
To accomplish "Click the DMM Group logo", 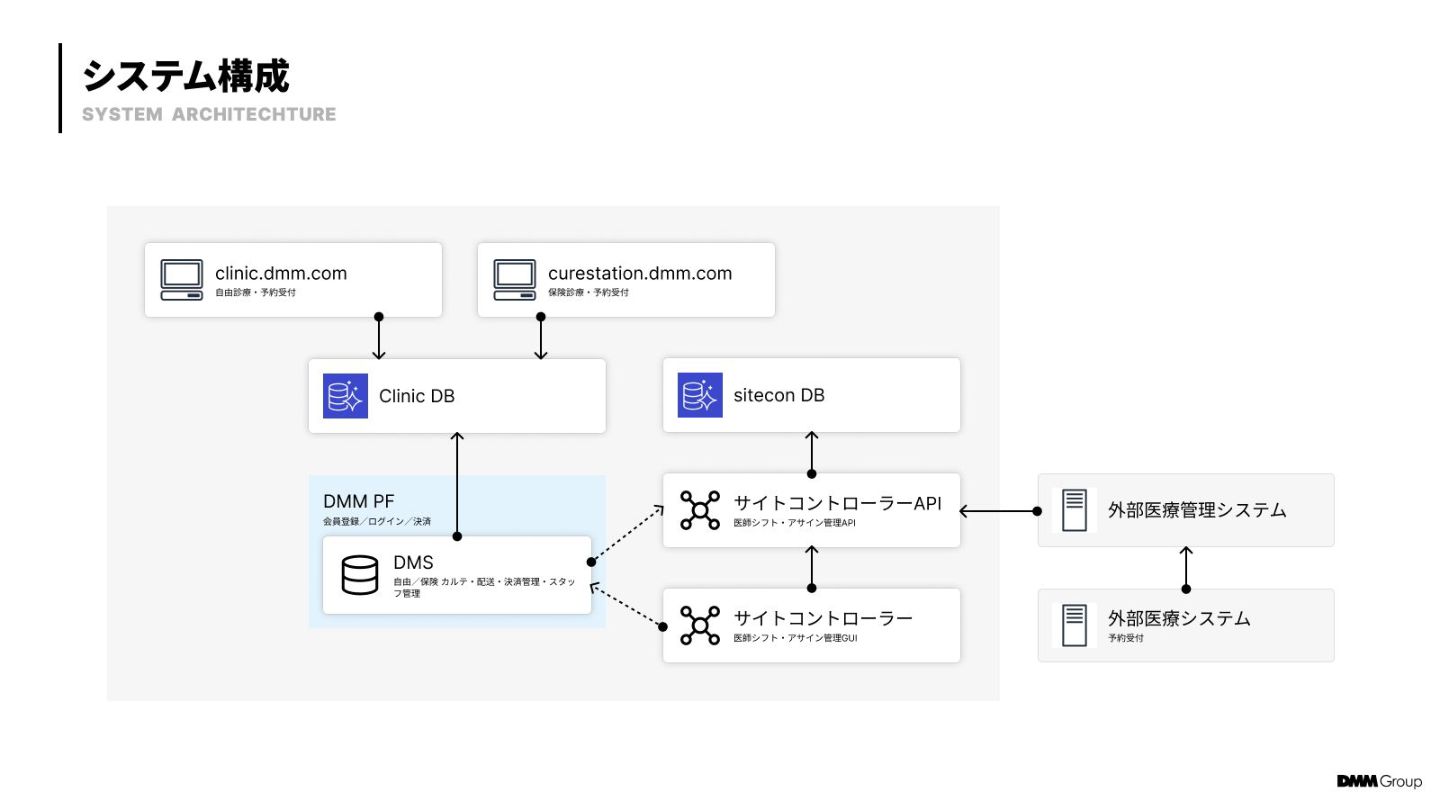I will point(1379,781).
